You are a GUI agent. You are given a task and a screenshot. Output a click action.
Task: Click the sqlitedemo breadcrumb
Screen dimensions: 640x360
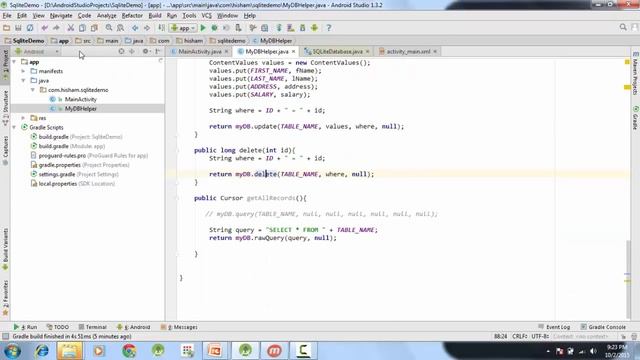[228, 41]
